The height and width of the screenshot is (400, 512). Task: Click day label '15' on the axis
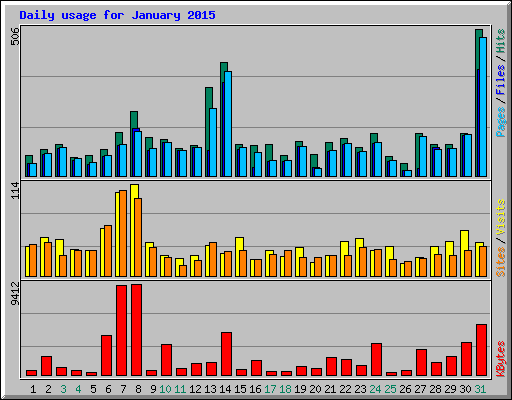[x=240, y=389]
